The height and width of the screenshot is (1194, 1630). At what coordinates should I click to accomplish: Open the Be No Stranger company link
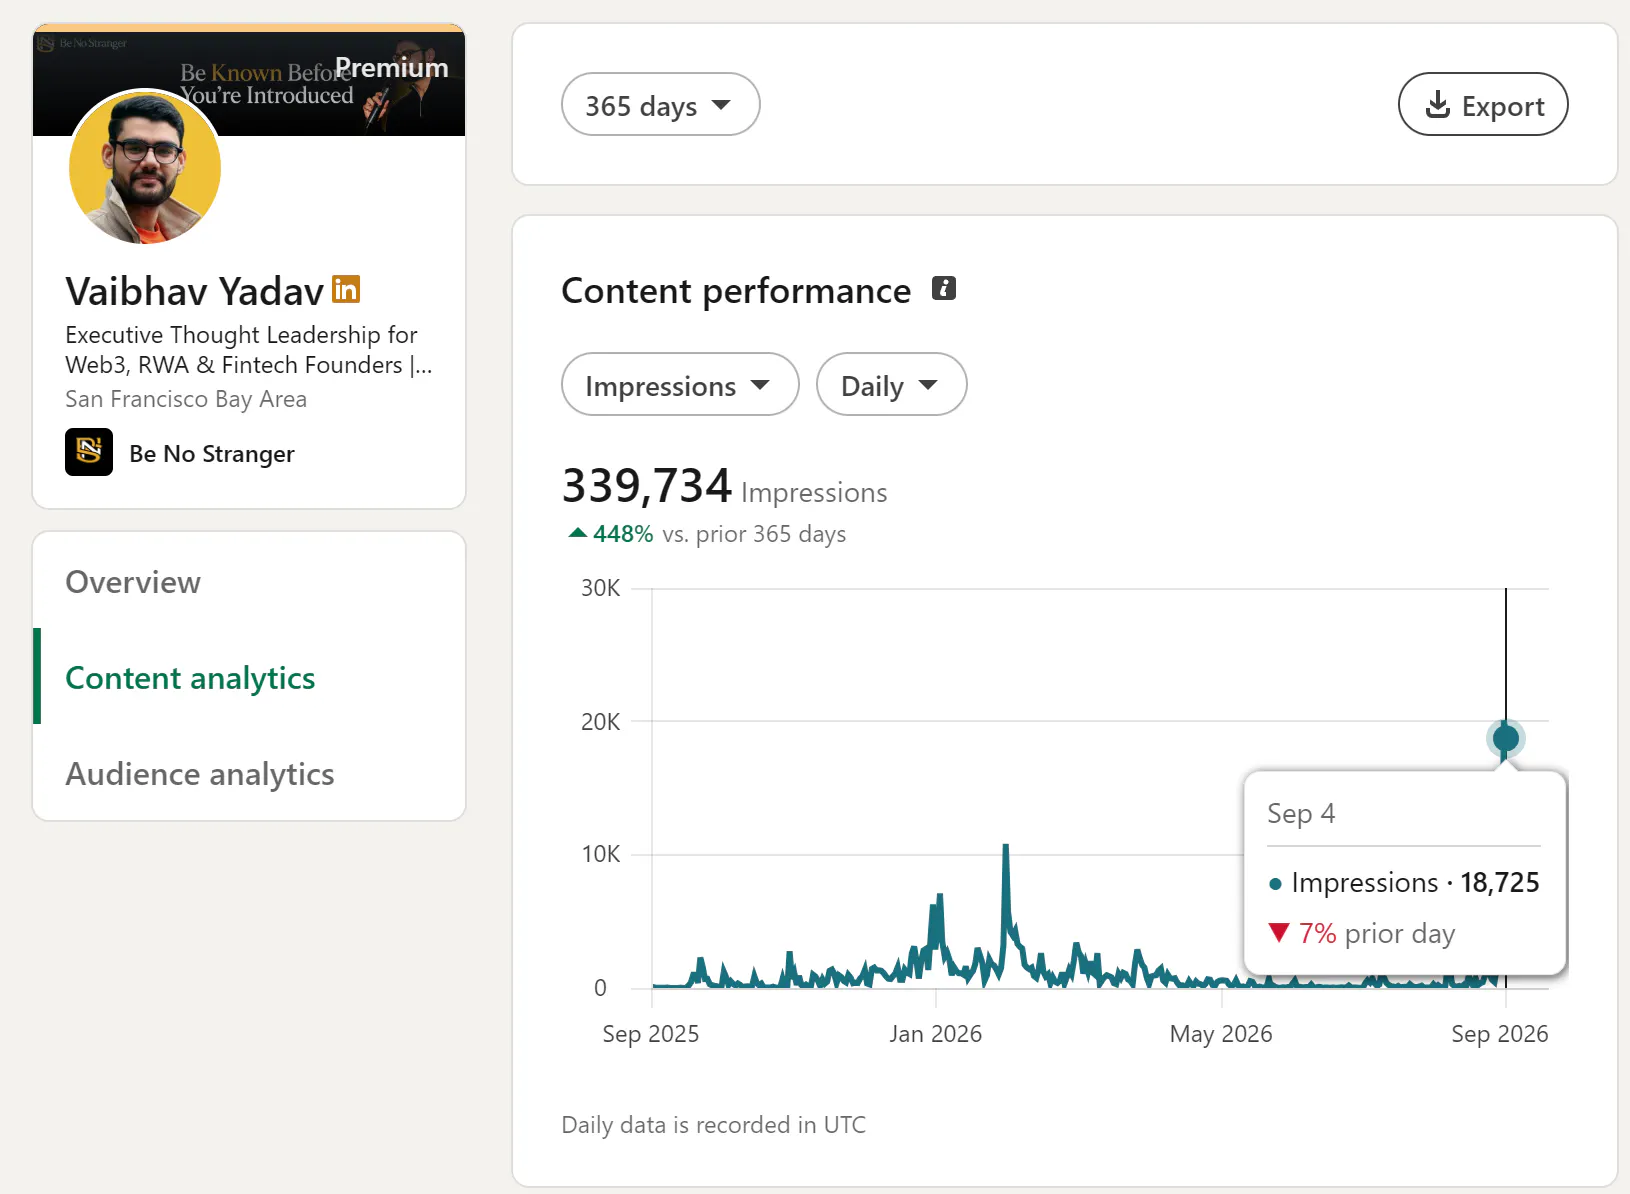pos(212,453)
